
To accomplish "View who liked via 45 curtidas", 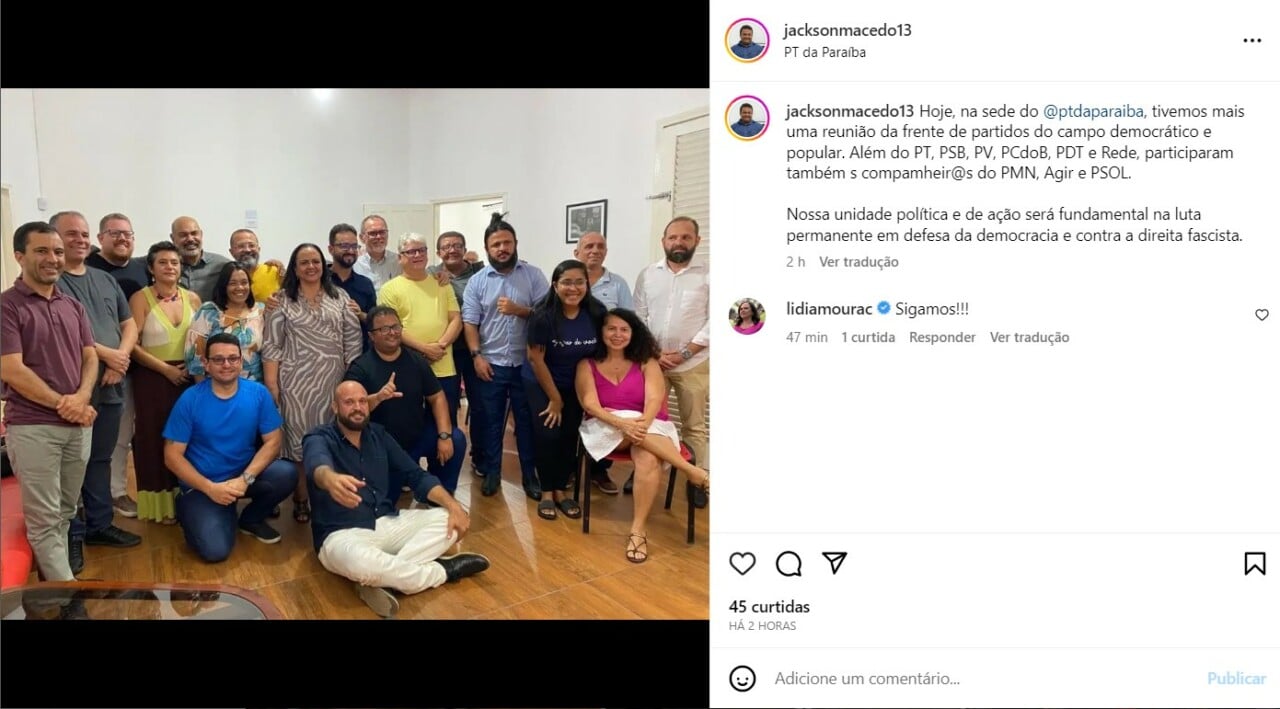I will [x=769, y=607].
